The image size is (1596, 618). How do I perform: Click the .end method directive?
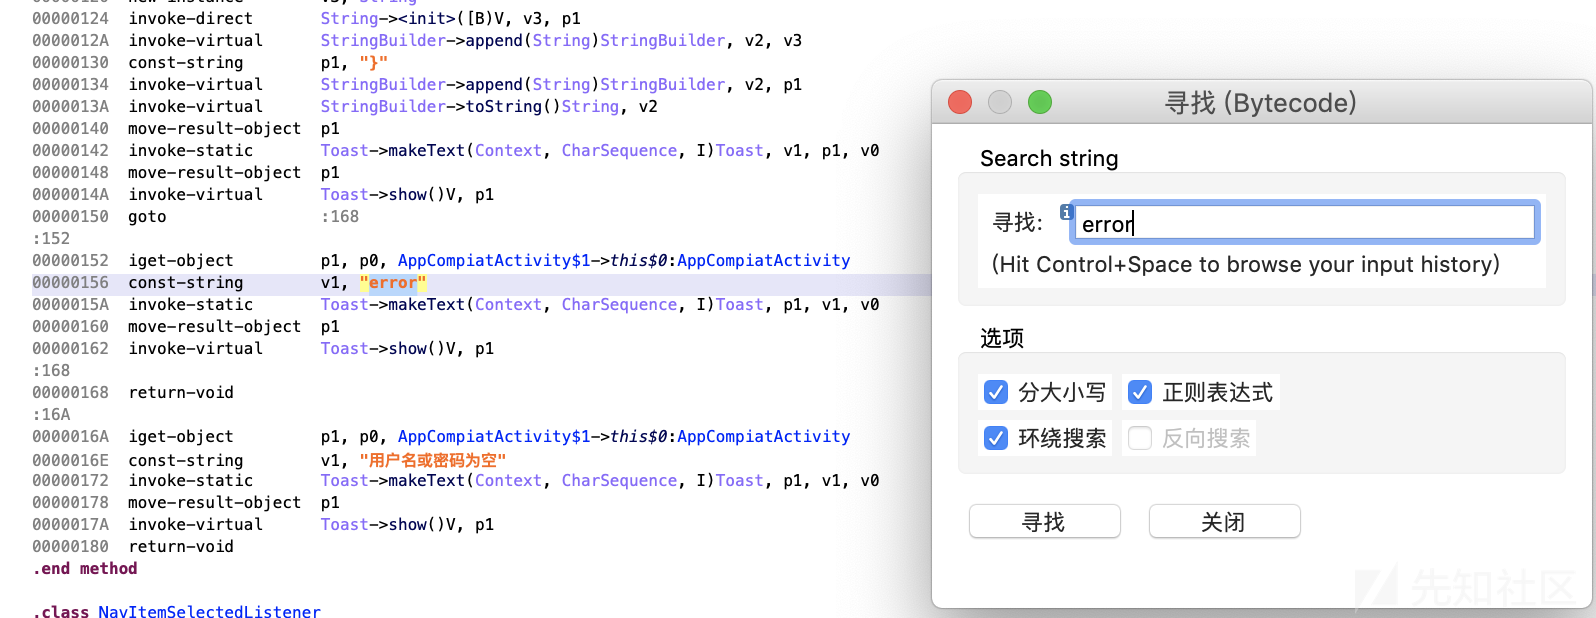(85, 568)
